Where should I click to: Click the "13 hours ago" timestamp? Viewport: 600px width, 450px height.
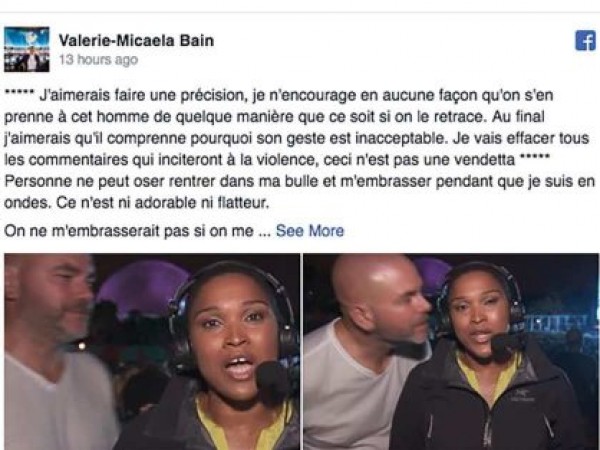tap(98, 60)
